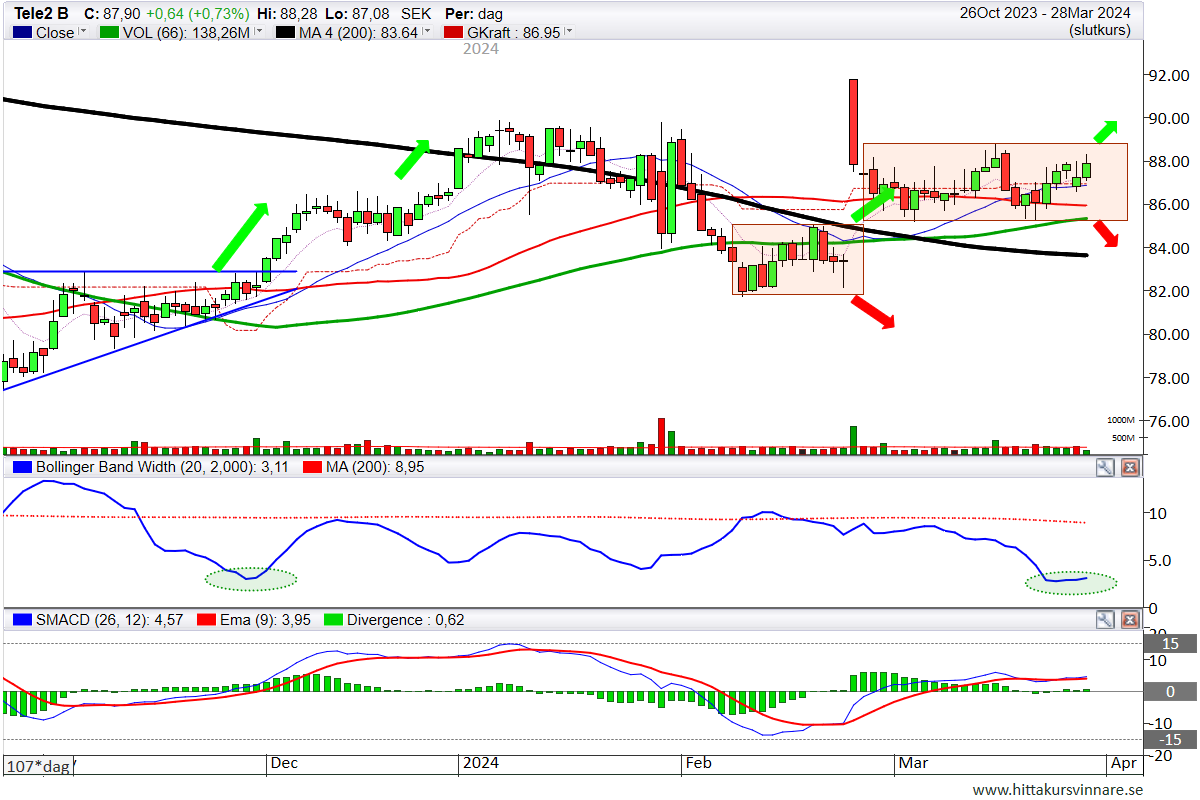This screenshot has width=1200, height=800.
Task: Click the dark blue Close color swatch
Action: [22, 32]
